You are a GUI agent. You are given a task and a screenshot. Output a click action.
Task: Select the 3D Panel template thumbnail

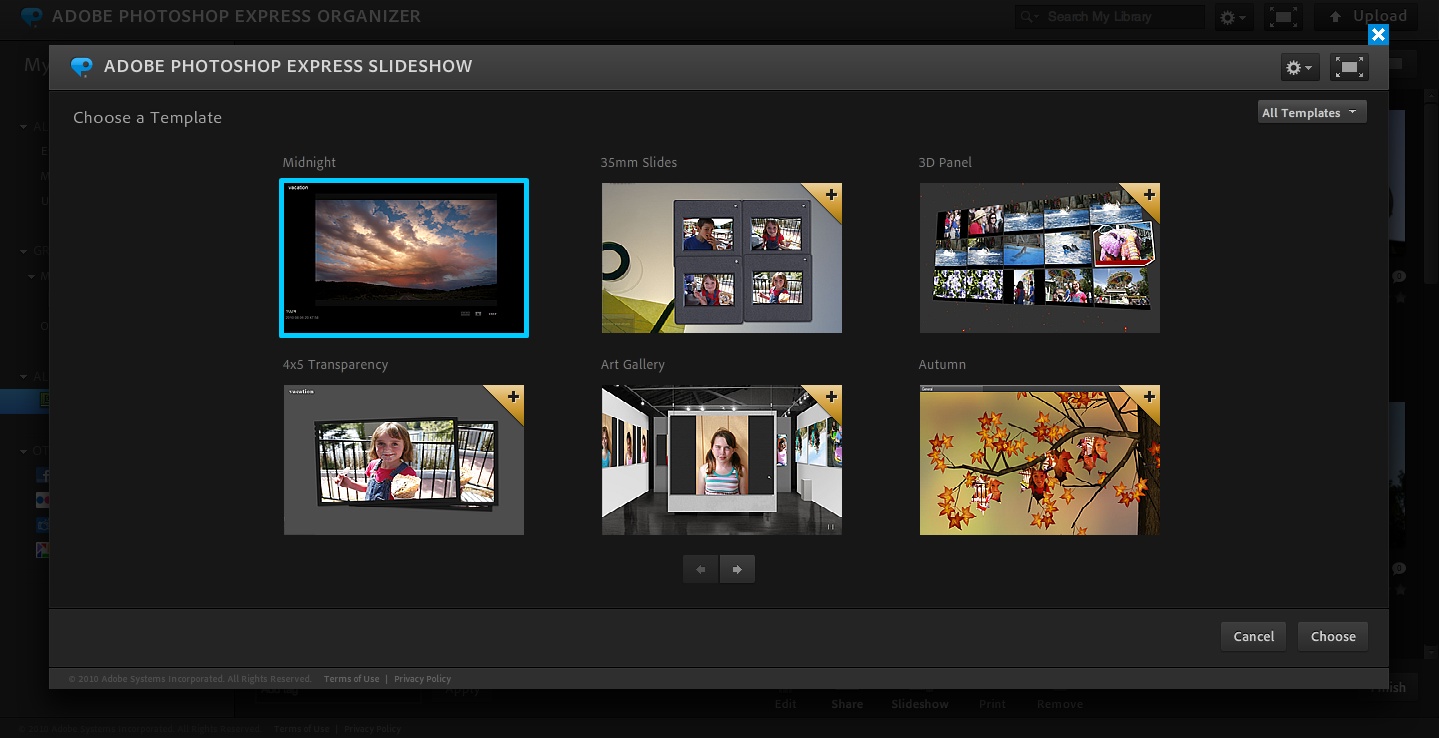(1040, 258)
